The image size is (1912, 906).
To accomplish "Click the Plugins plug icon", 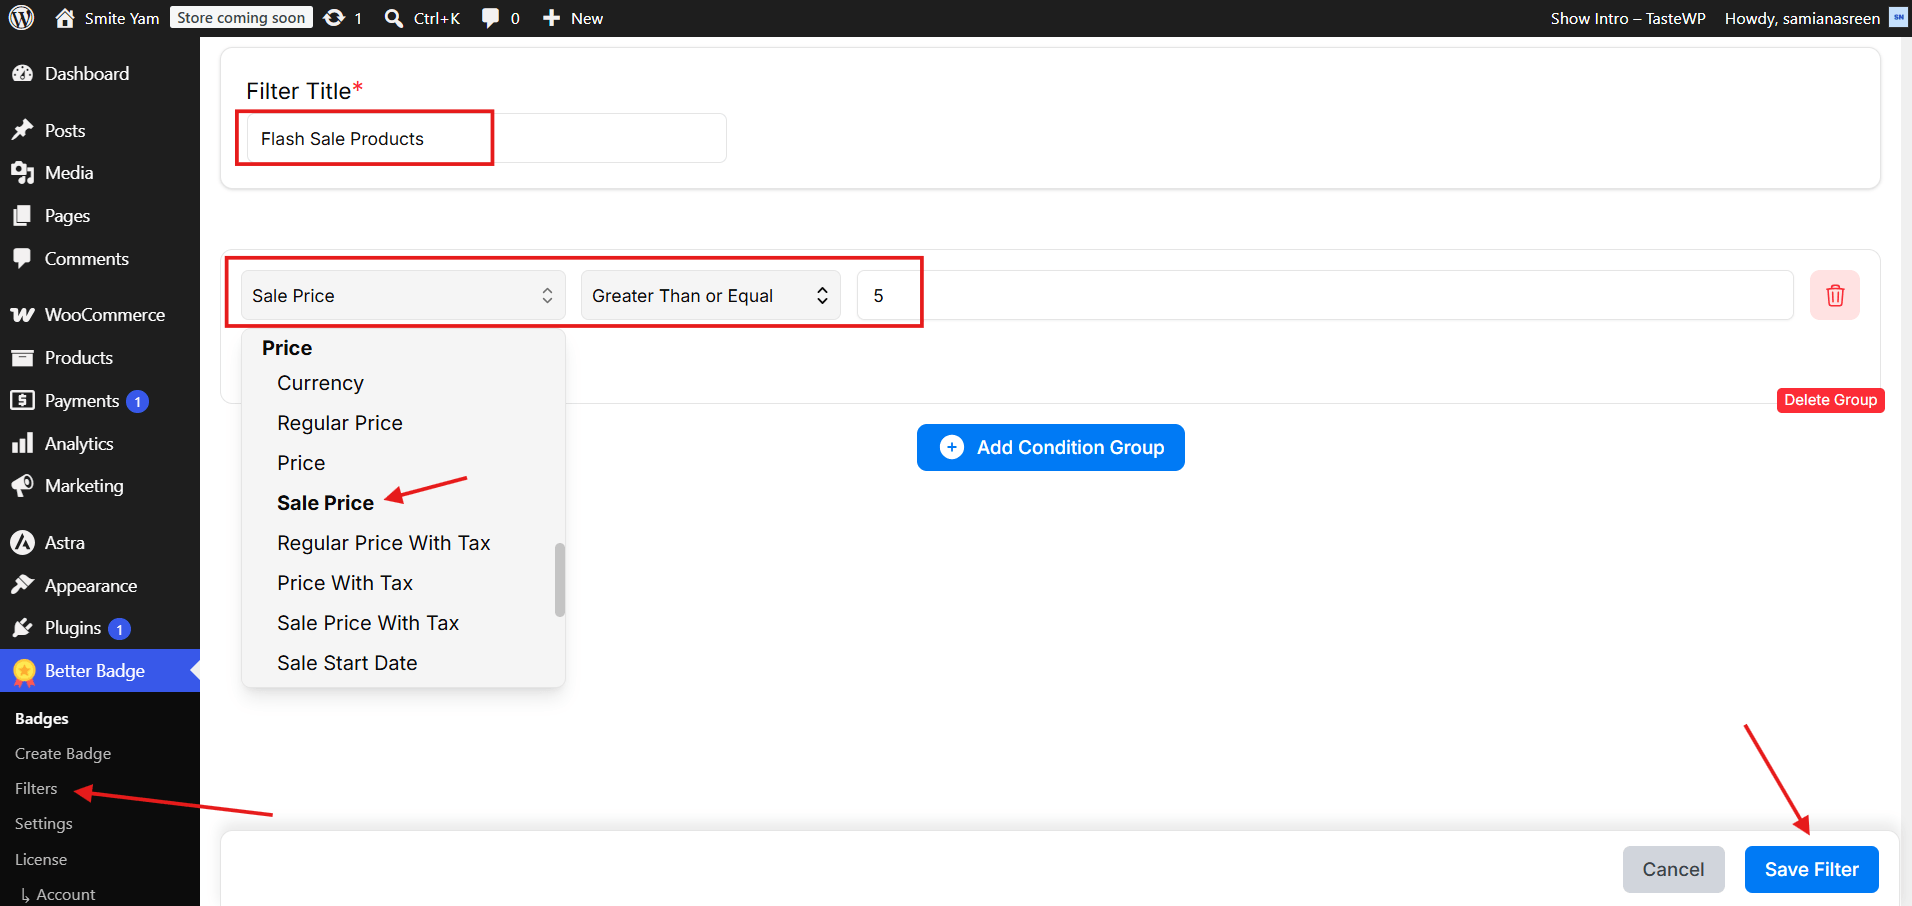I will (22, 628).
